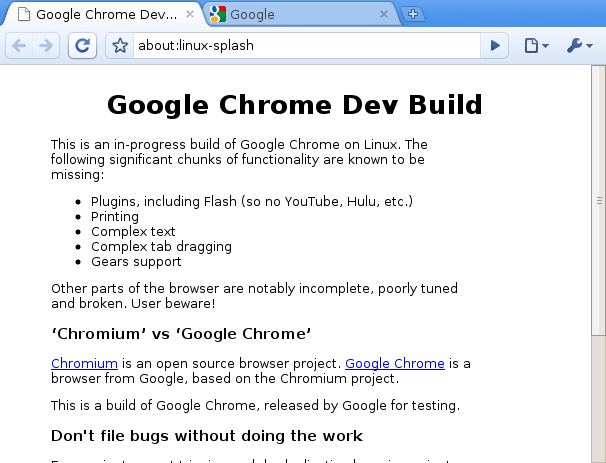This screenshot has height=463, width=606.
Task: Switch to the Google tab
Action: coord(301,14)
